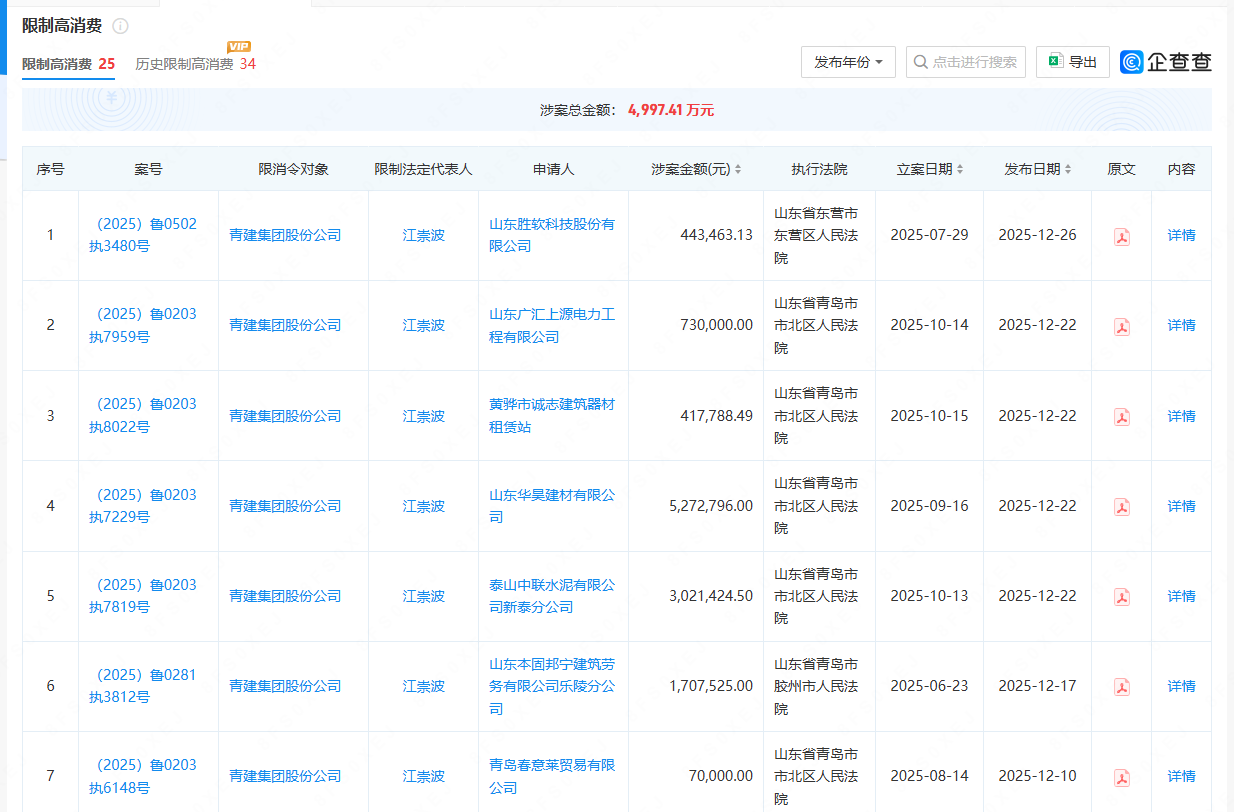Screen dimensions: 1234x812
Task: View PDF original for 山东华昊建材 row
Action: pyautogui.click(x=1121, y=507)
